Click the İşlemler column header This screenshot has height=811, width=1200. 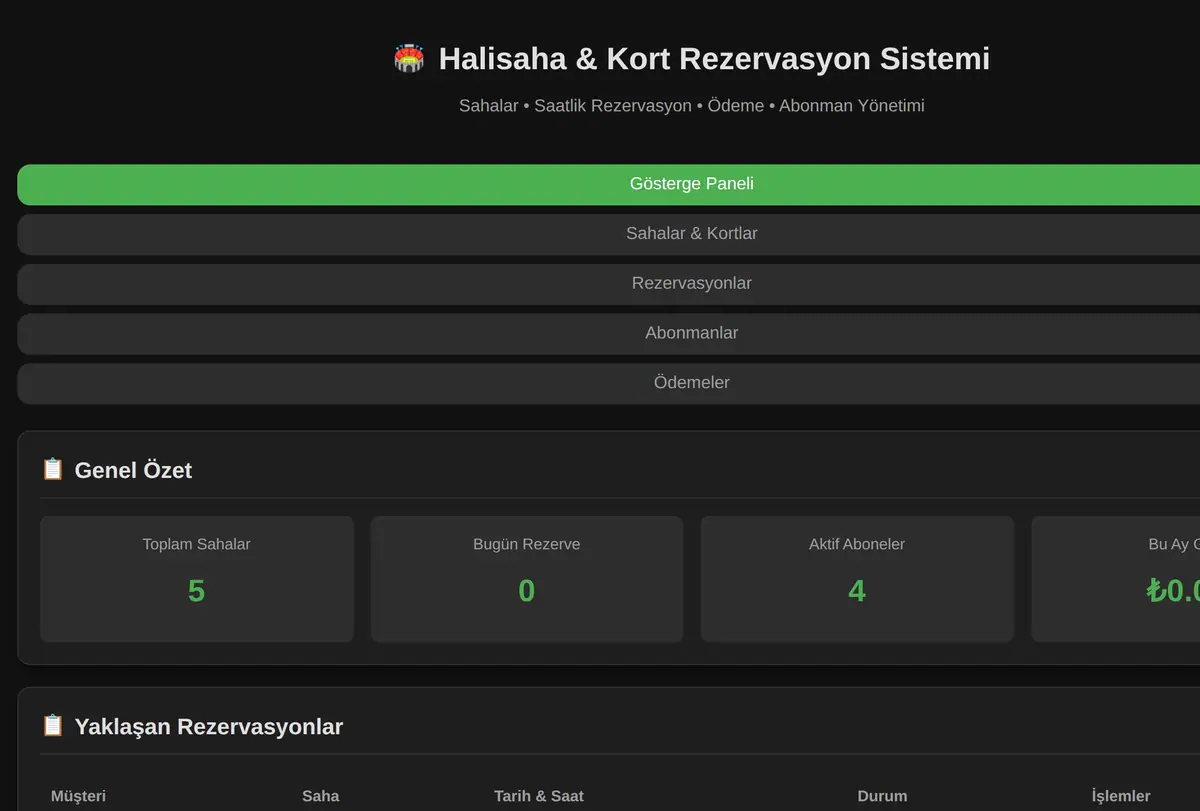click(1121, 796)
